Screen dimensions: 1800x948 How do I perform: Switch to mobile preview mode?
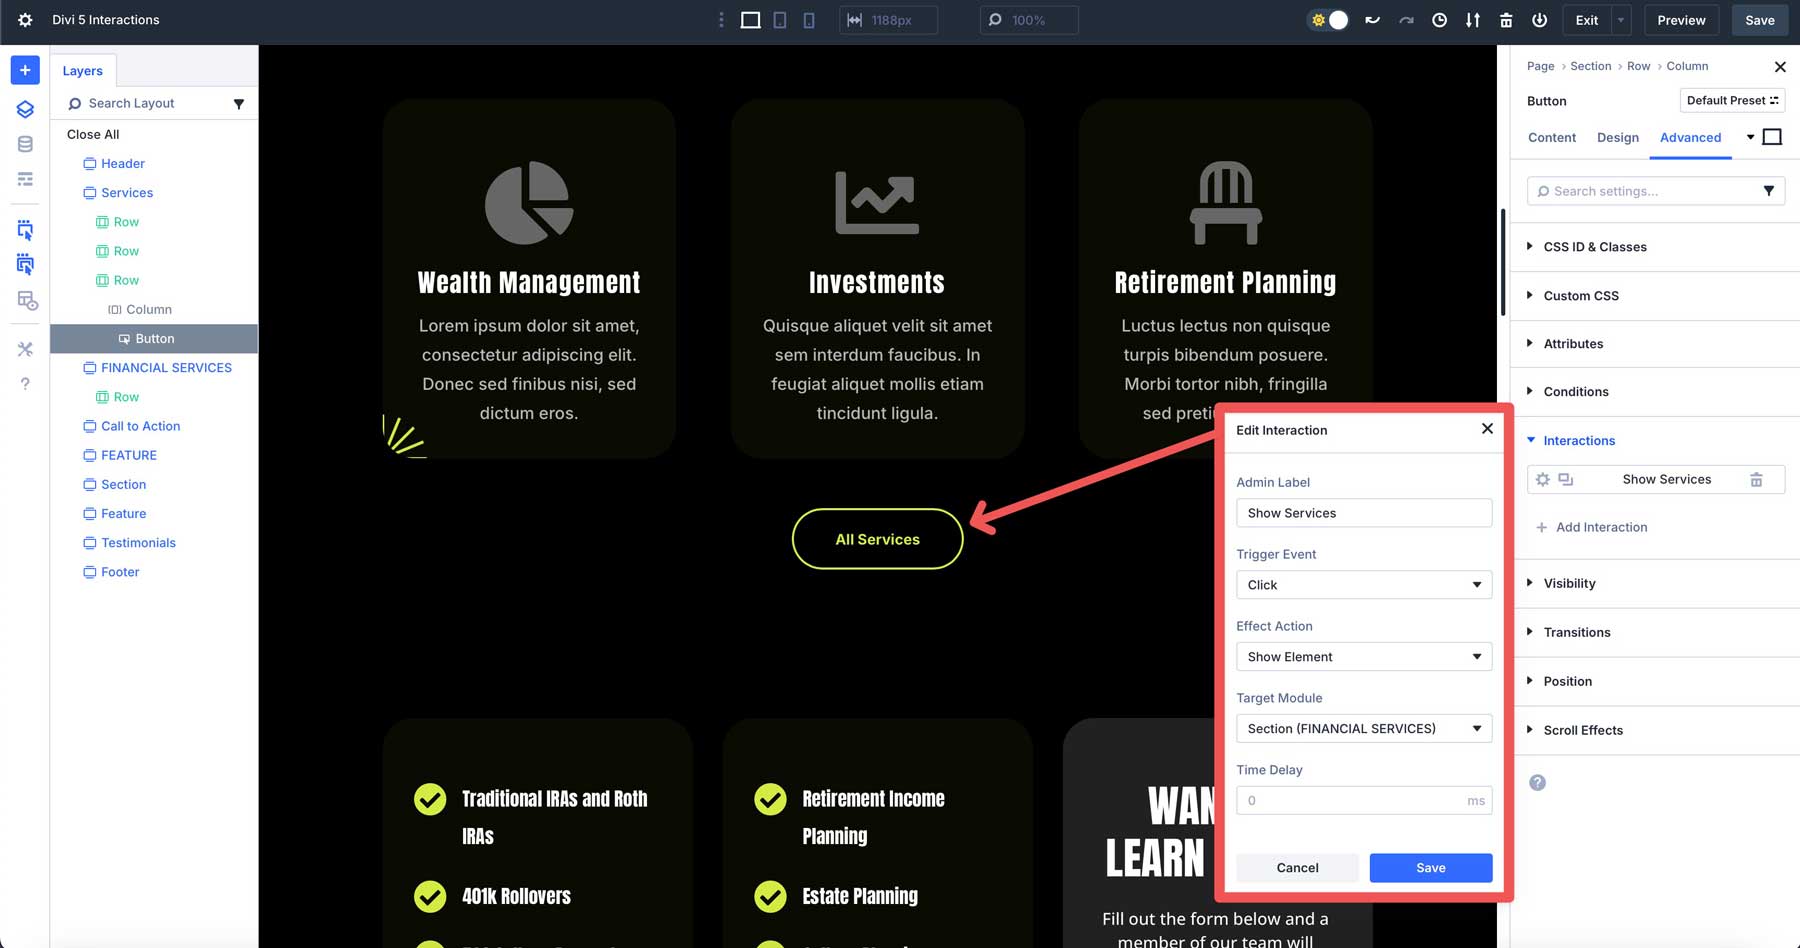[809, 20]
